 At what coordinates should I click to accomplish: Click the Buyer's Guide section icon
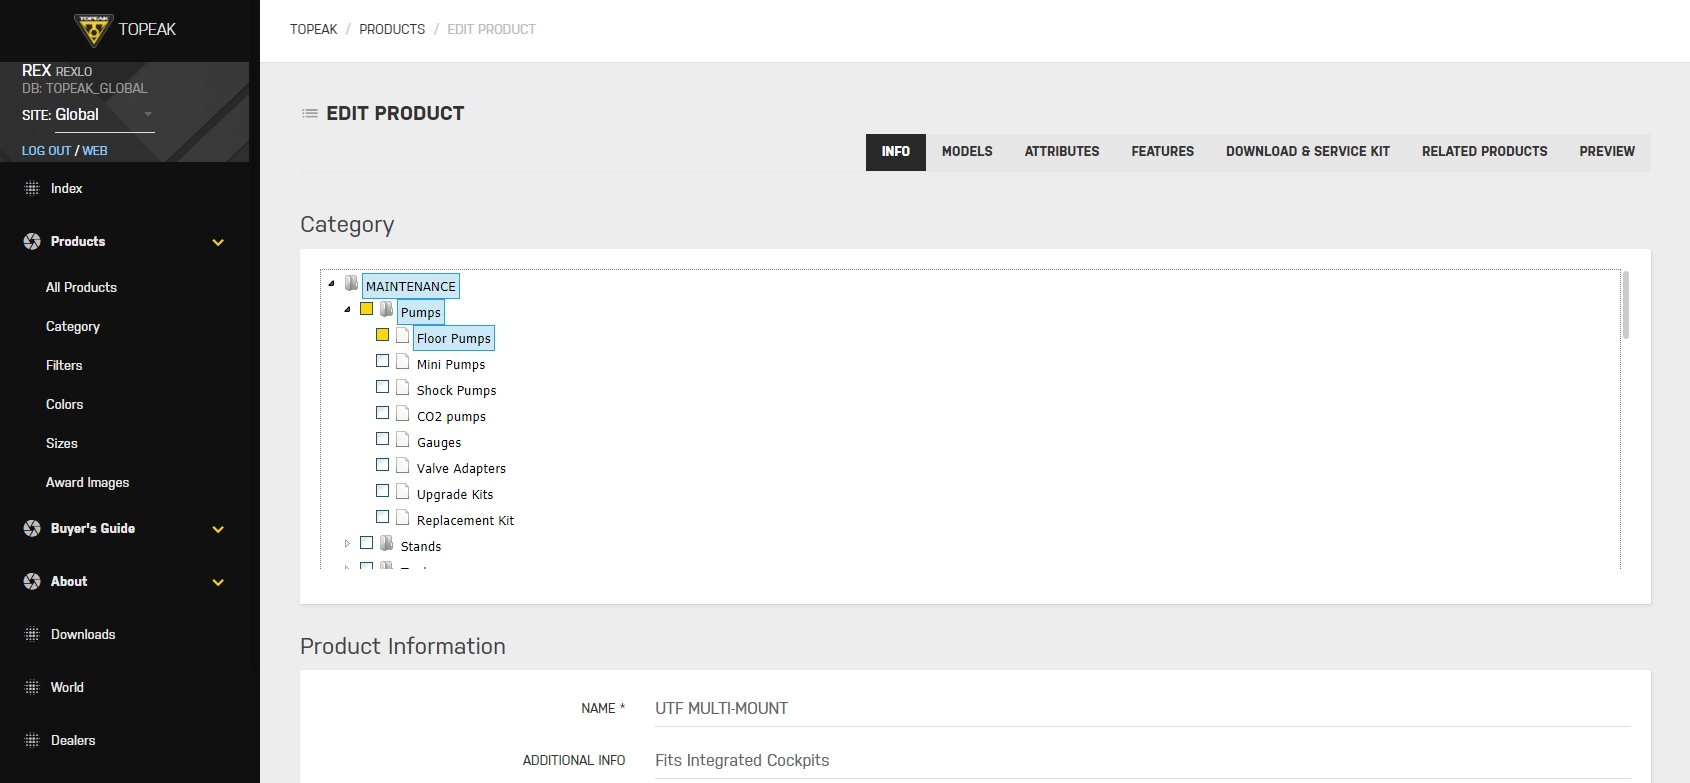coord(32,528)
